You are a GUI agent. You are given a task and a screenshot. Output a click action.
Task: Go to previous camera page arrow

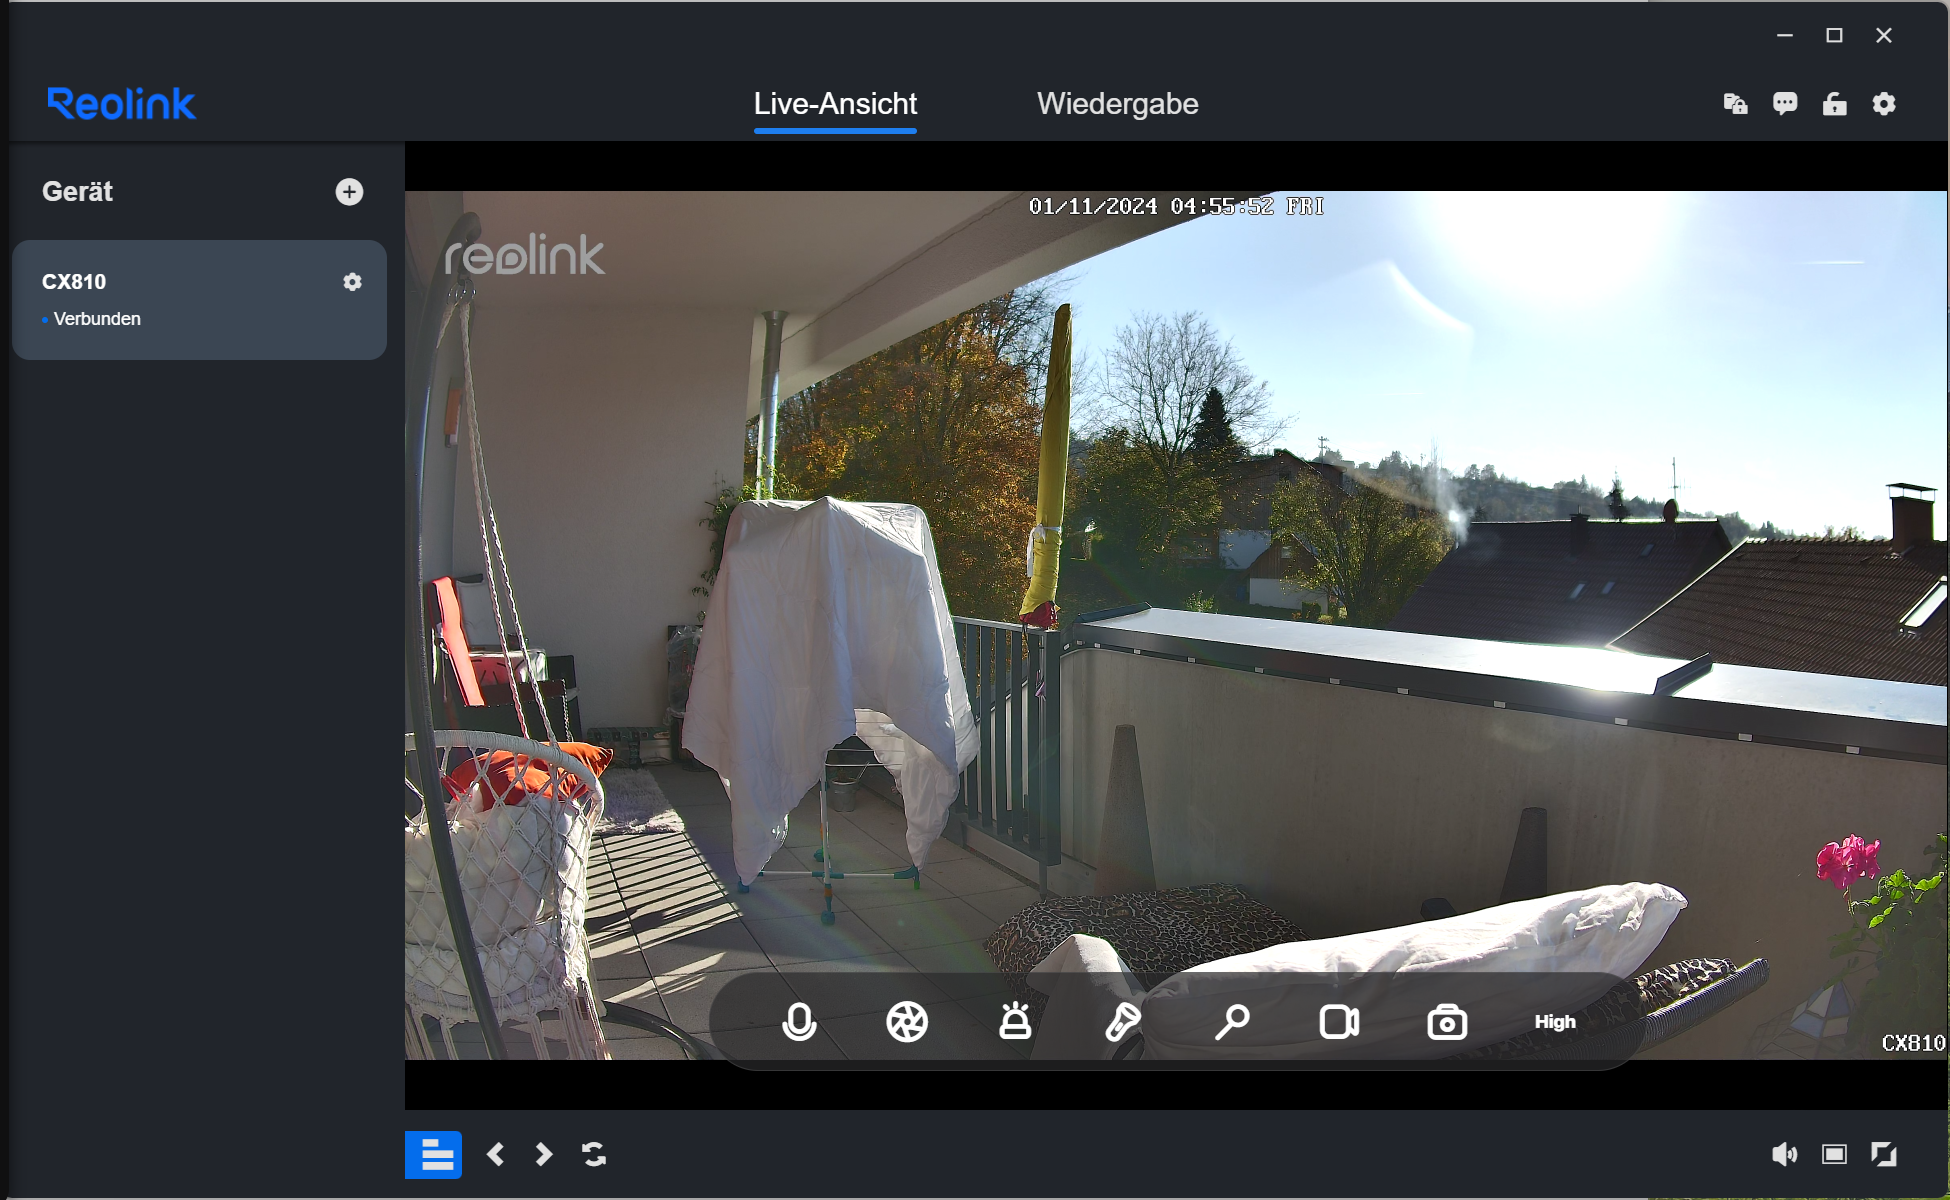tap(495, 1155)
